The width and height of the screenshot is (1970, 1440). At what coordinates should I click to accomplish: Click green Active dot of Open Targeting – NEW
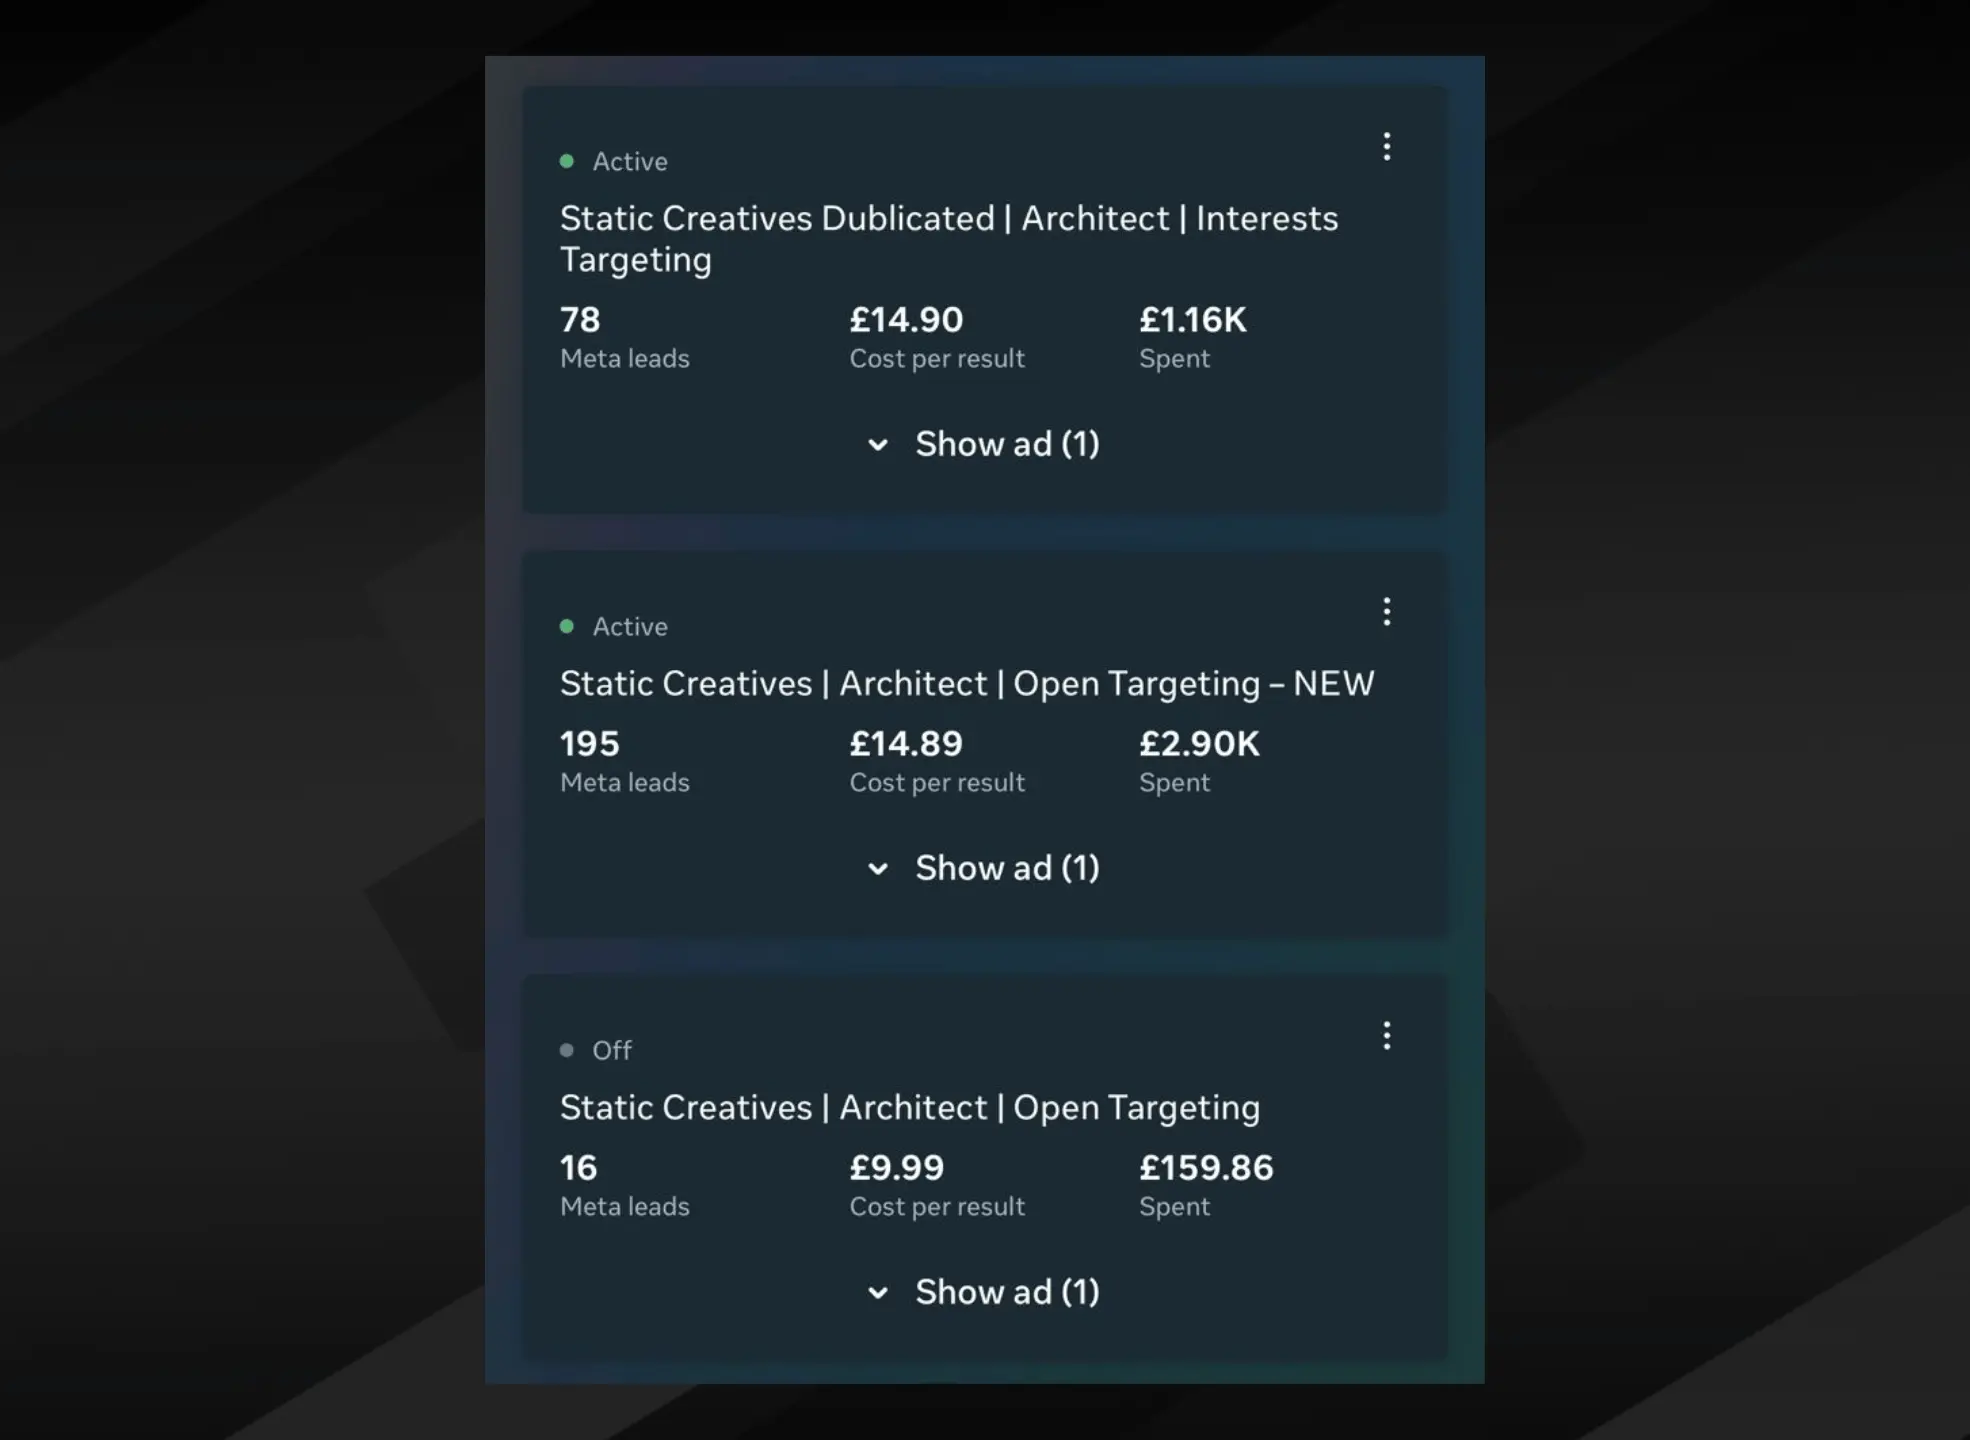click(567, 626)
